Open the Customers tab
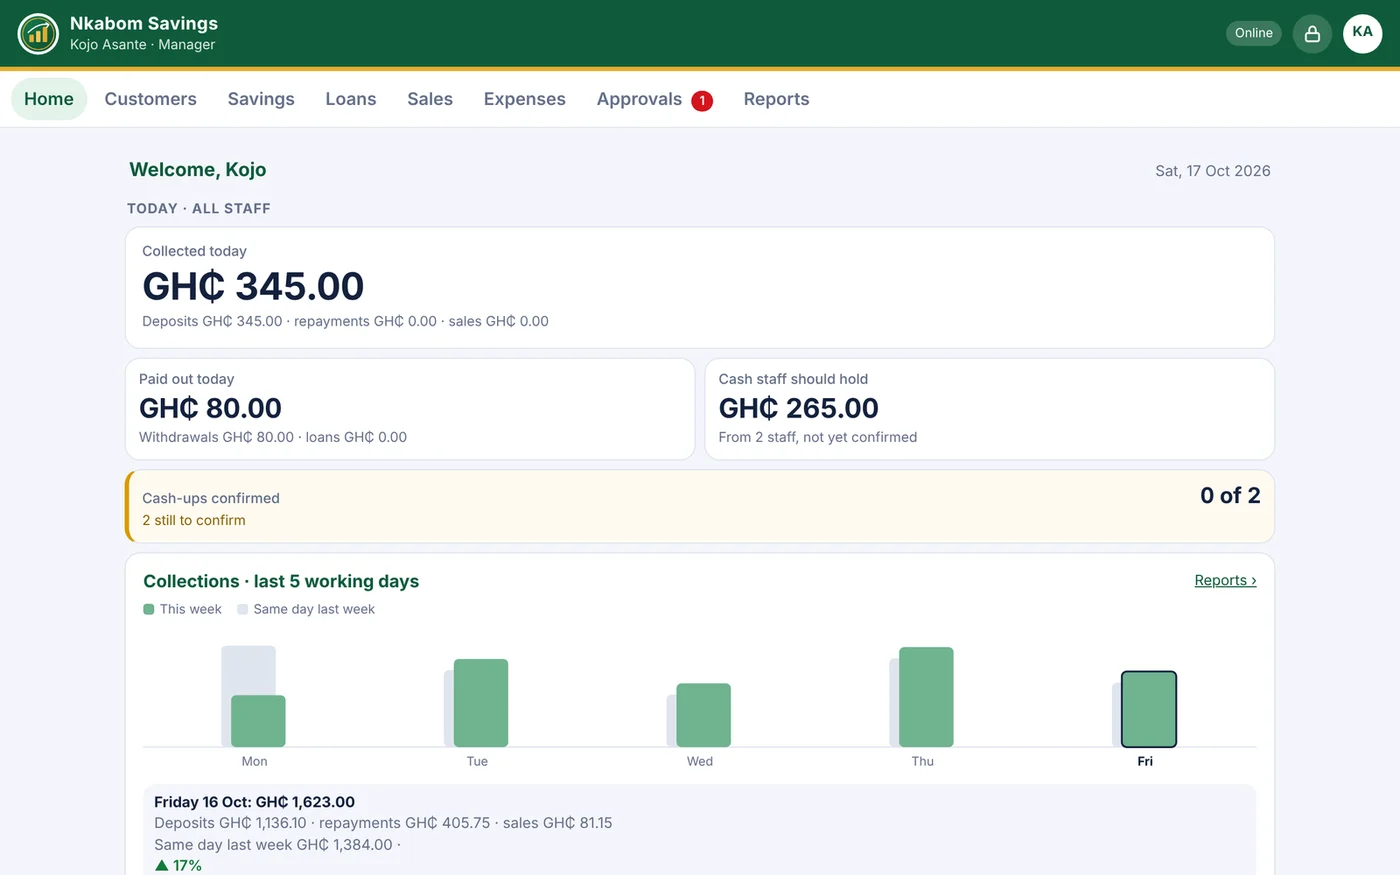Screen dimensions: 1400x875 (x=151, y=99)
